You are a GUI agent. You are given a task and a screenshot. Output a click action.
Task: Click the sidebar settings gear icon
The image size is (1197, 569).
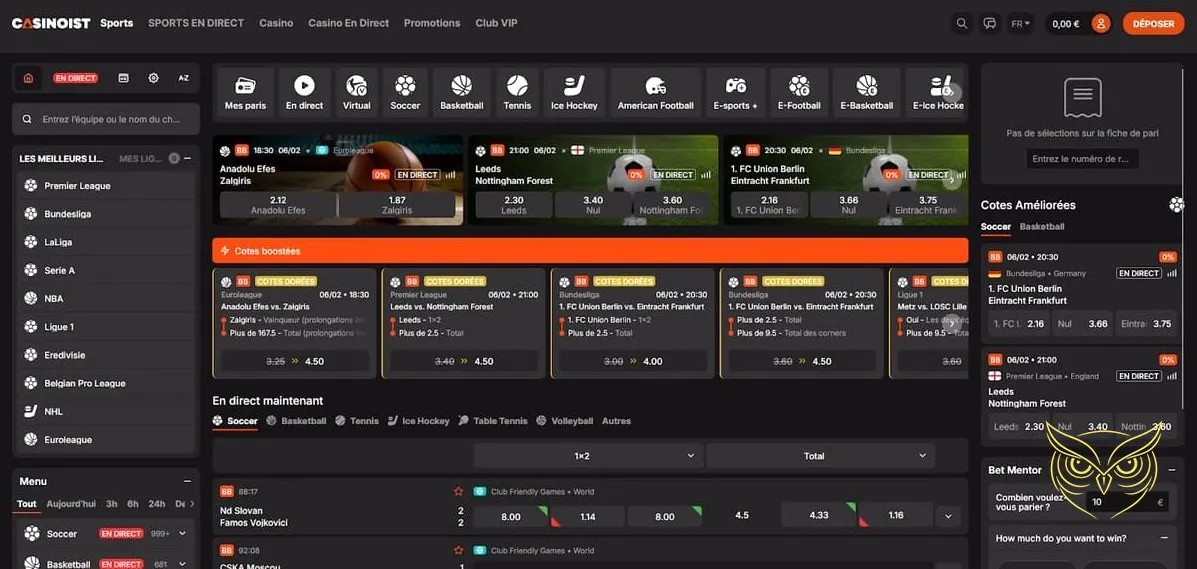click(x=153, y=78)
